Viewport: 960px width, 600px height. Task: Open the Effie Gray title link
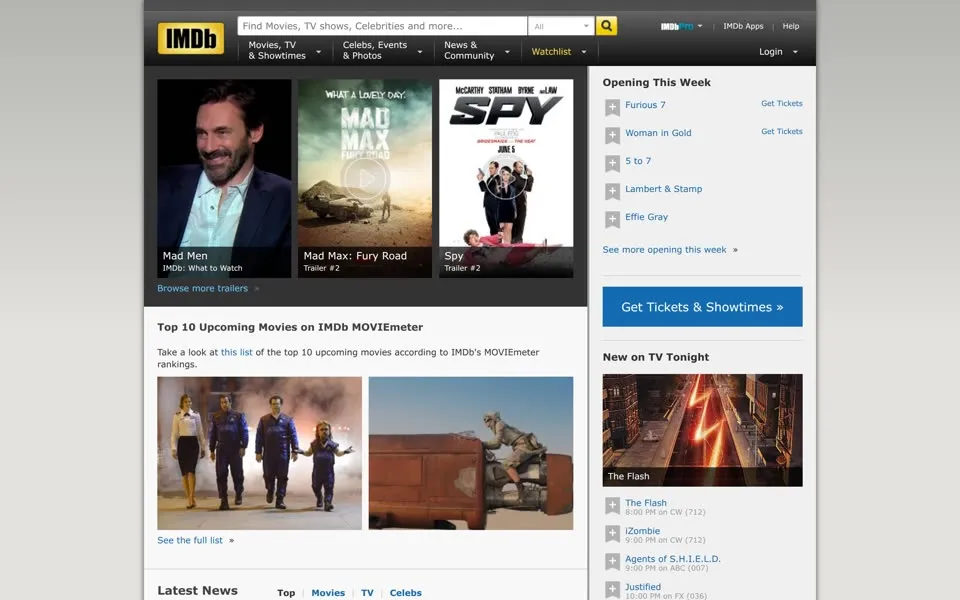coord(647,217)
